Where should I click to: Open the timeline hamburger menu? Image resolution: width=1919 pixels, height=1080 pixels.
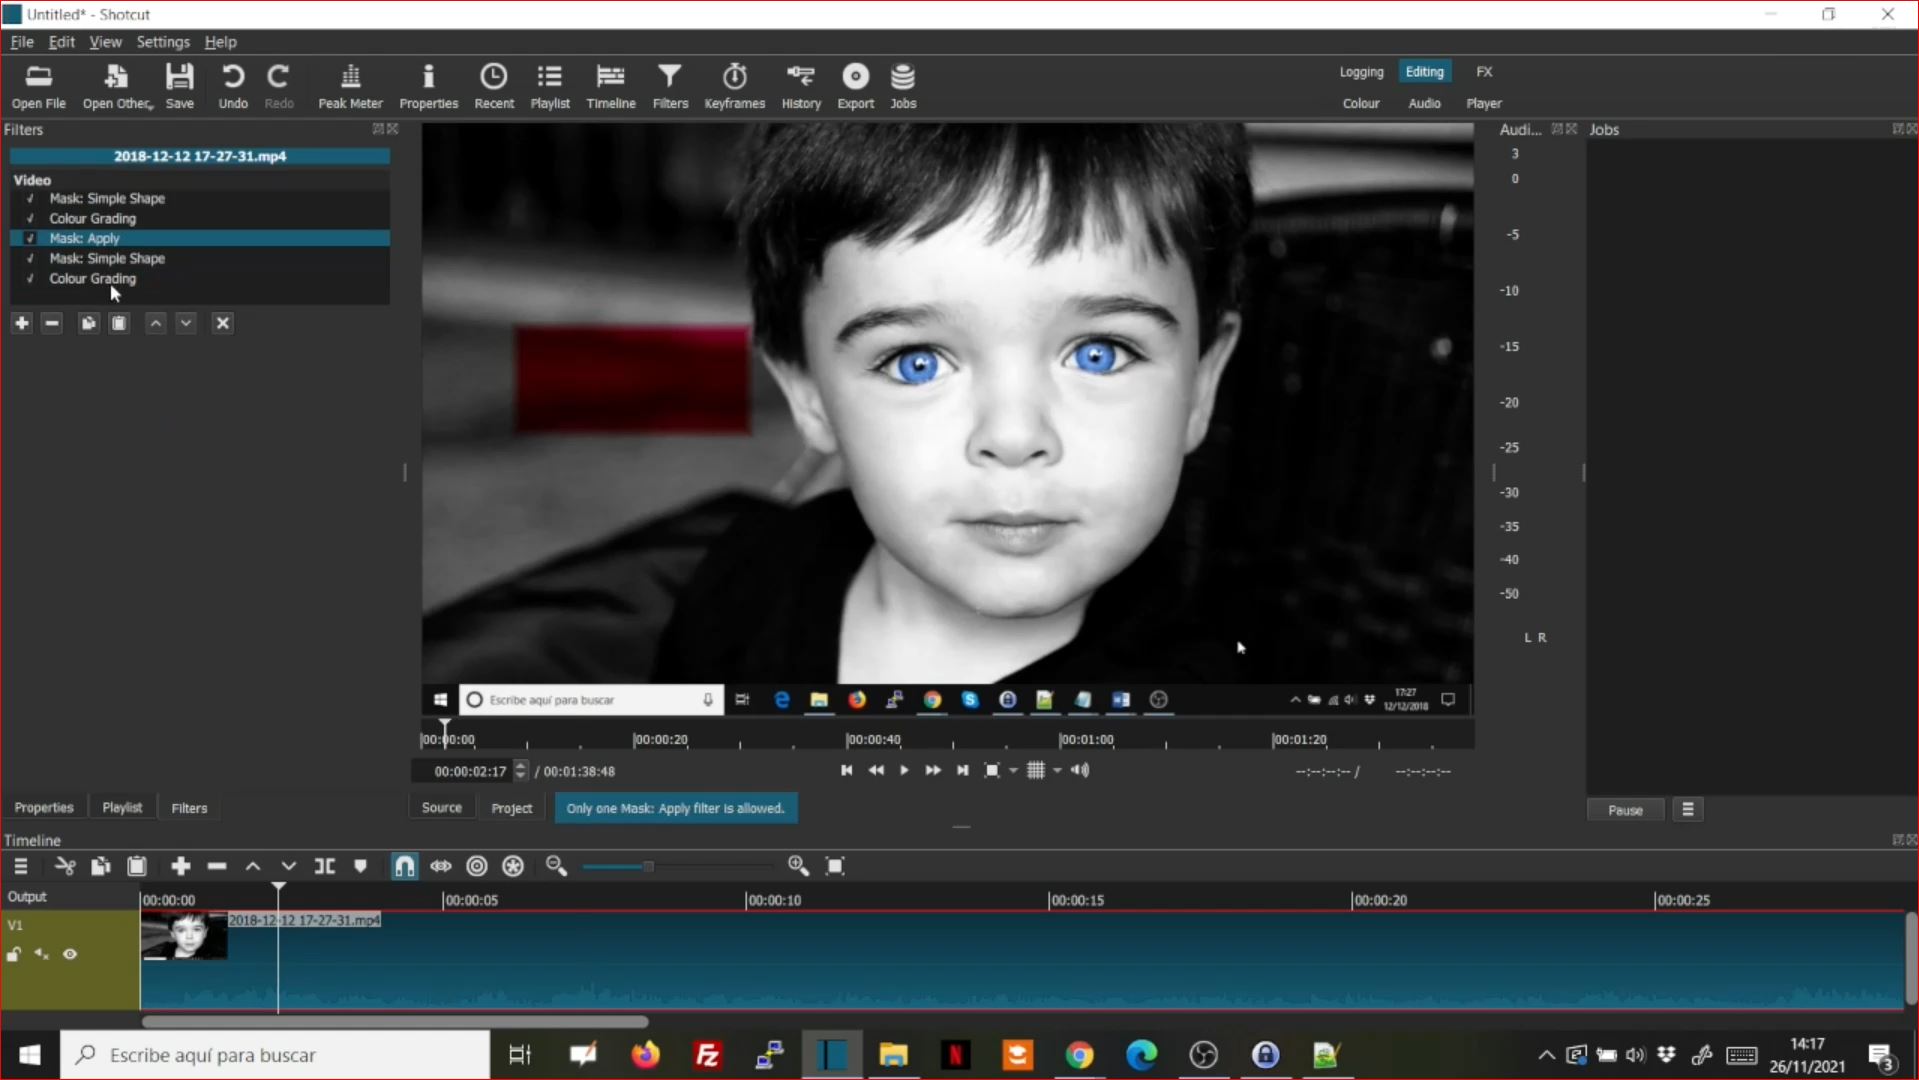[21, 866]
